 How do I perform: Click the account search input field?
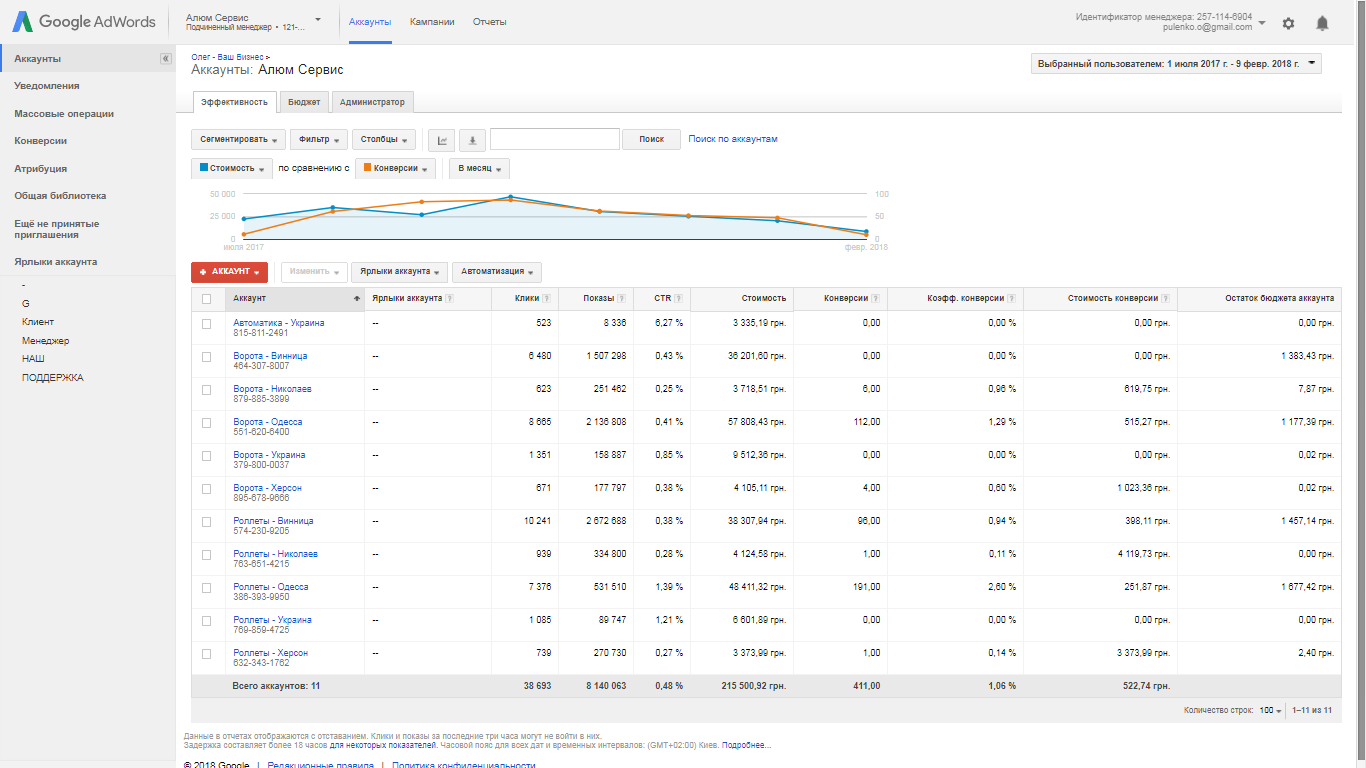554,140
